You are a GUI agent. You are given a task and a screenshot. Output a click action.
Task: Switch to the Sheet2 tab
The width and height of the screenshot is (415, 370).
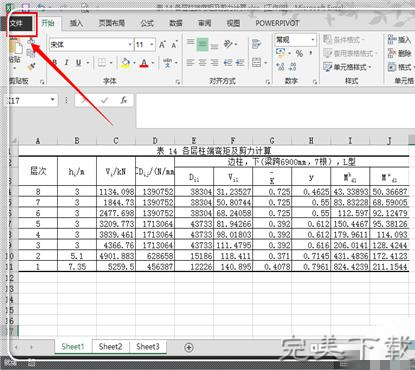click(x=110, y=346)
